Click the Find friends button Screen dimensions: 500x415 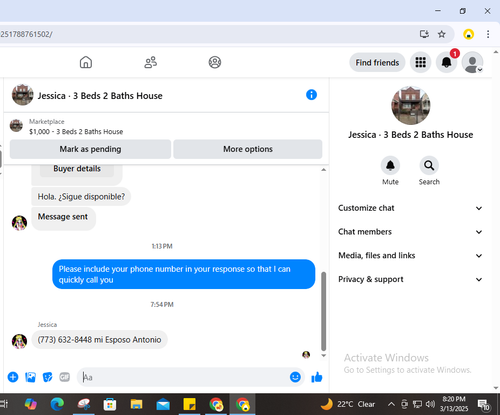pos(377,63)
